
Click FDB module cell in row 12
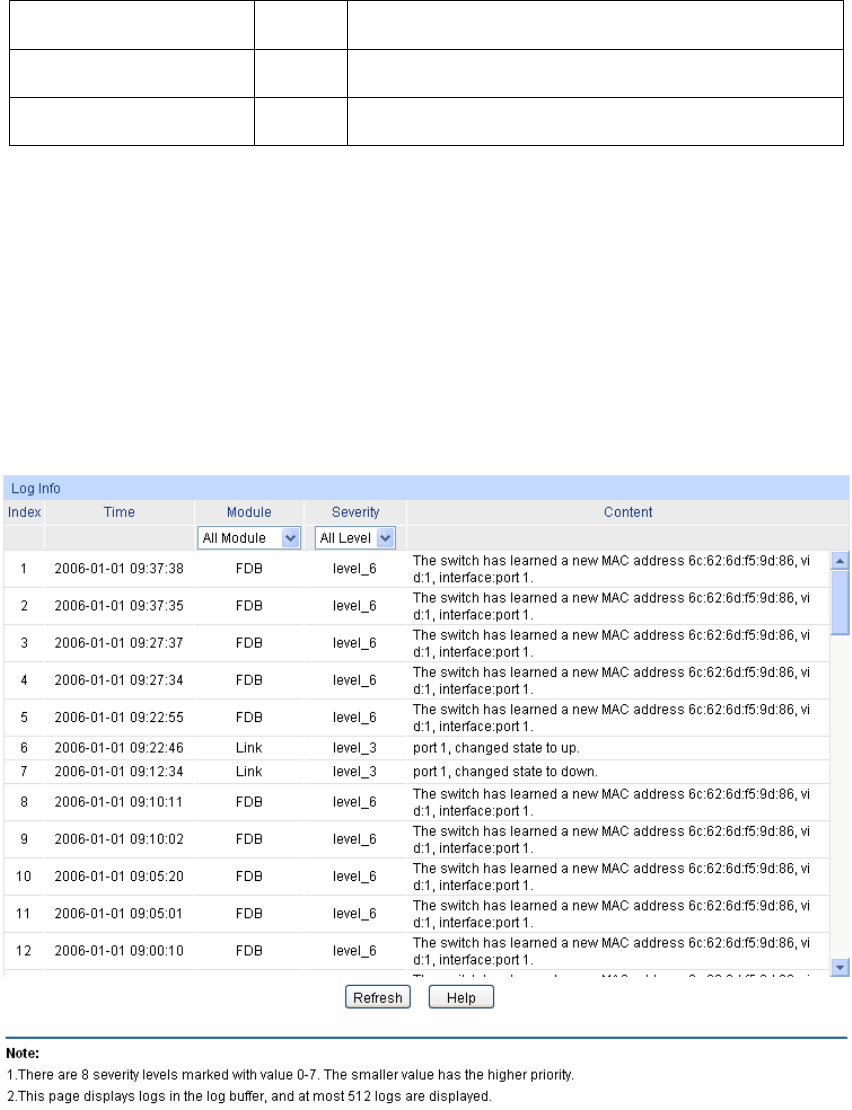coord(249,951)
